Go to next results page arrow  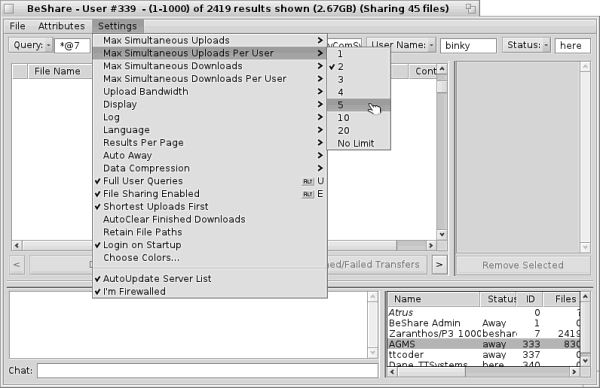(439, 264)
